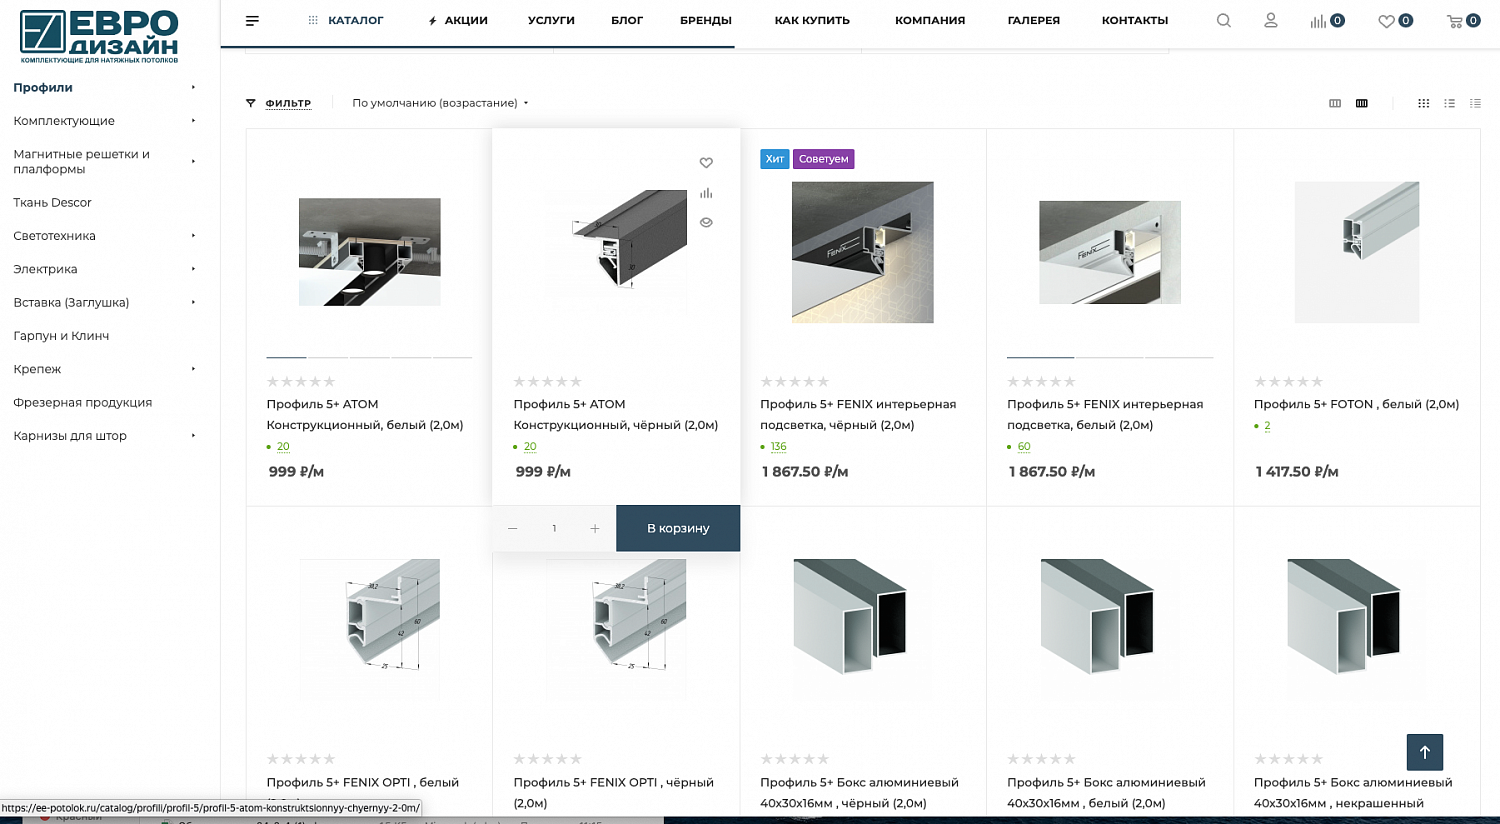Open the Фильтр filter panel

pyautogui.click(x=279, y=103)
